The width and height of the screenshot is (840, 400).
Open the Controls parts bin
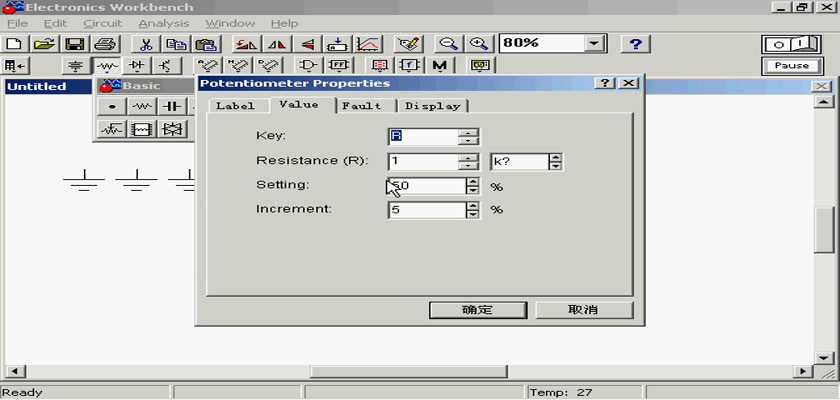(x=409, y=66)
